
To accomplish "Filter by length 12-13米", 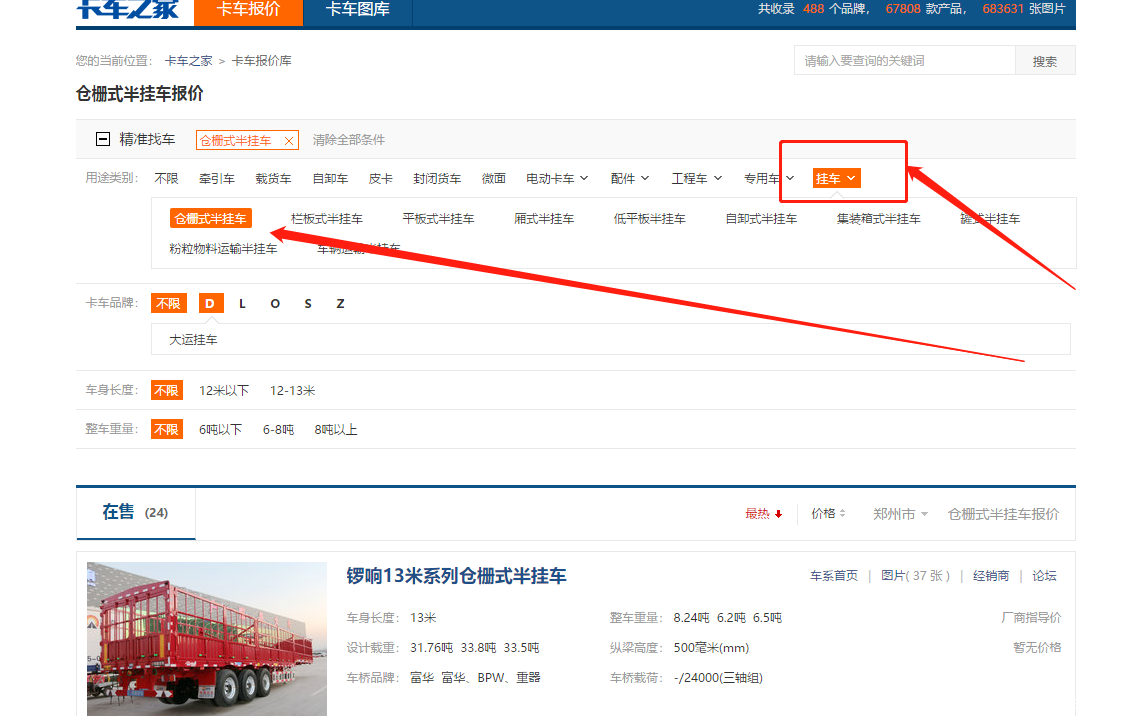I will click(292, 390).
